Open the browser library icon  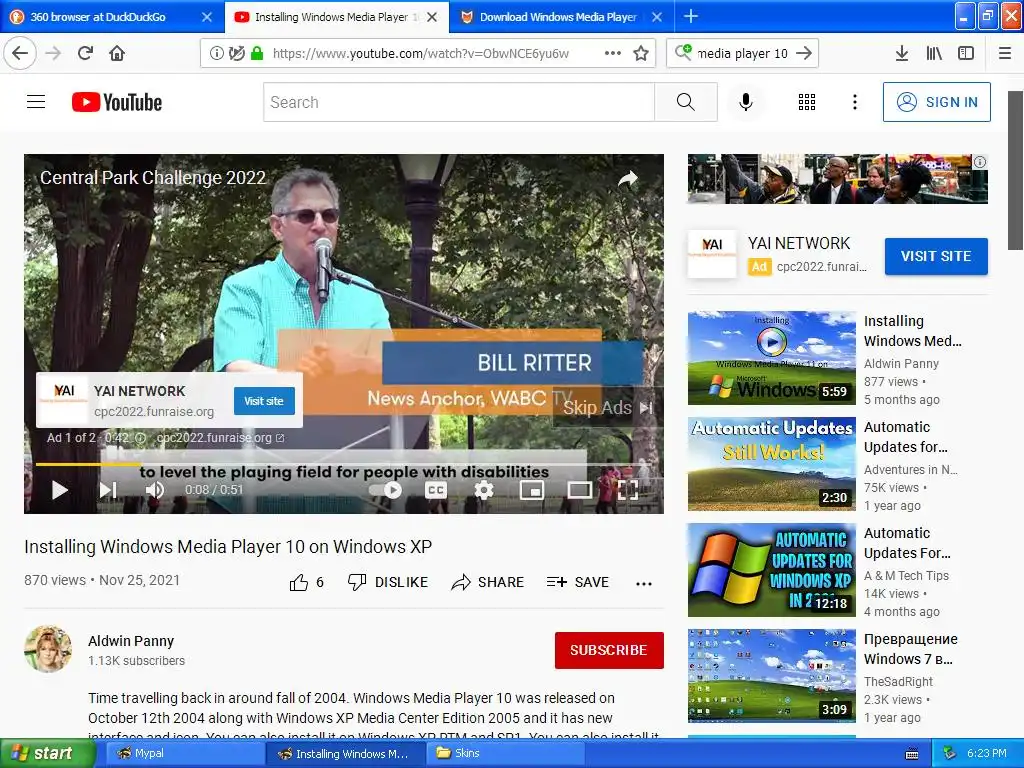click(934, 54)
